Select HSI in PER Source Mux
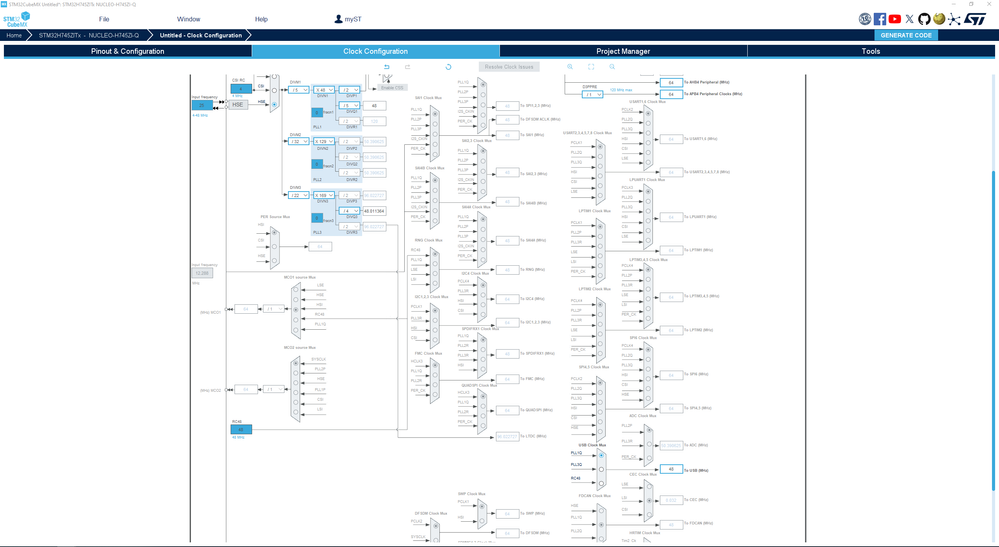This screenshot has width=999, height=547. coord(275,232)
